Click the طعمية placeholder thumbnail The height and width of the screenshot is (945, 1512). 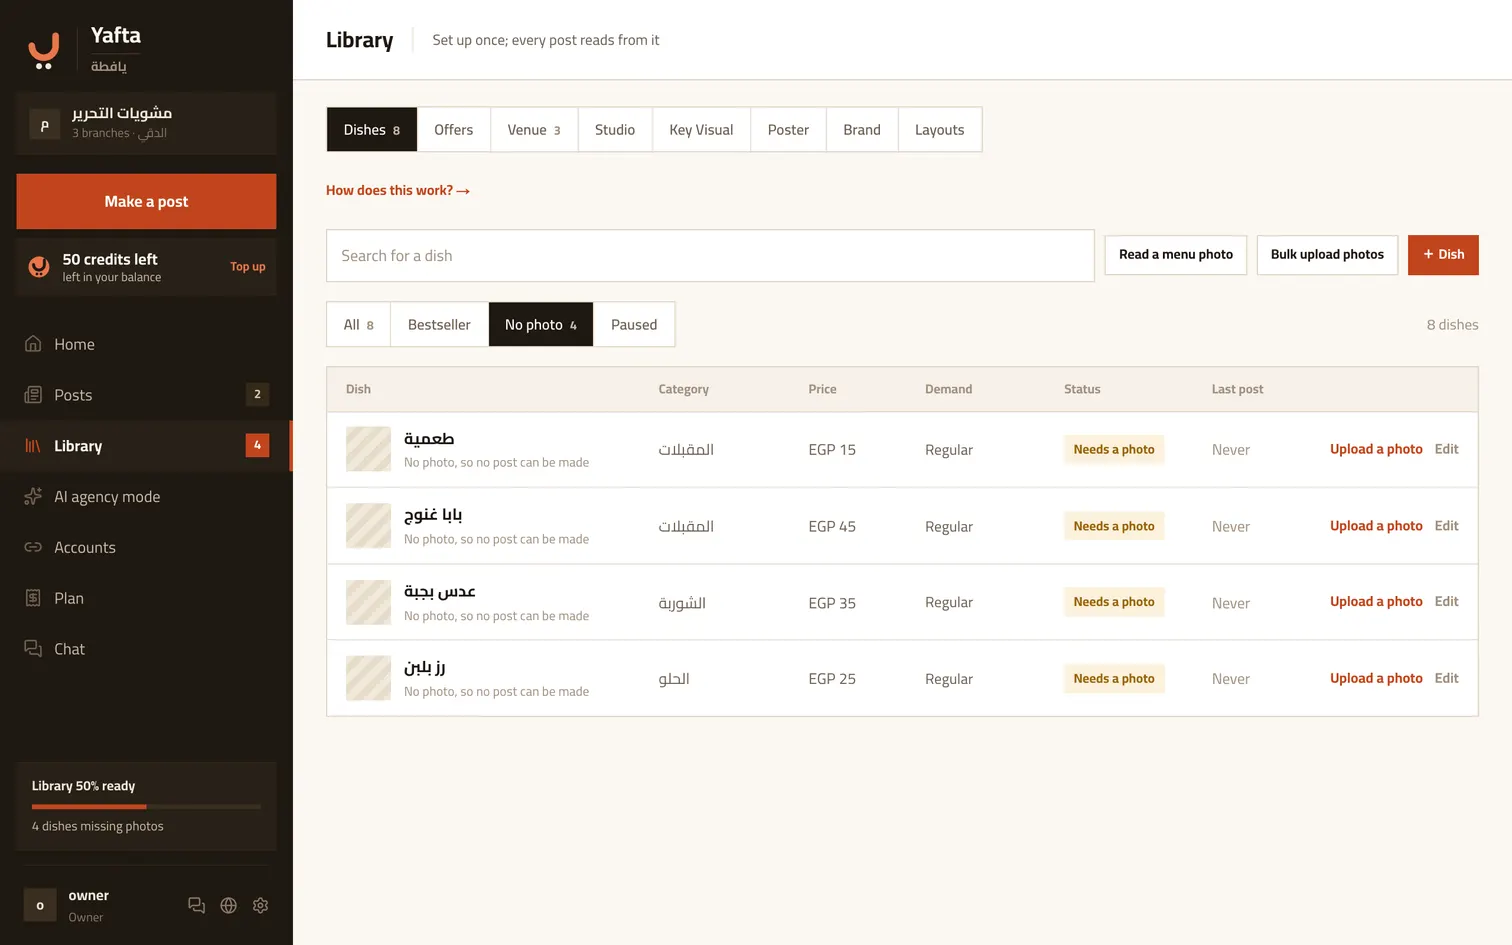[x=368, y=449]
